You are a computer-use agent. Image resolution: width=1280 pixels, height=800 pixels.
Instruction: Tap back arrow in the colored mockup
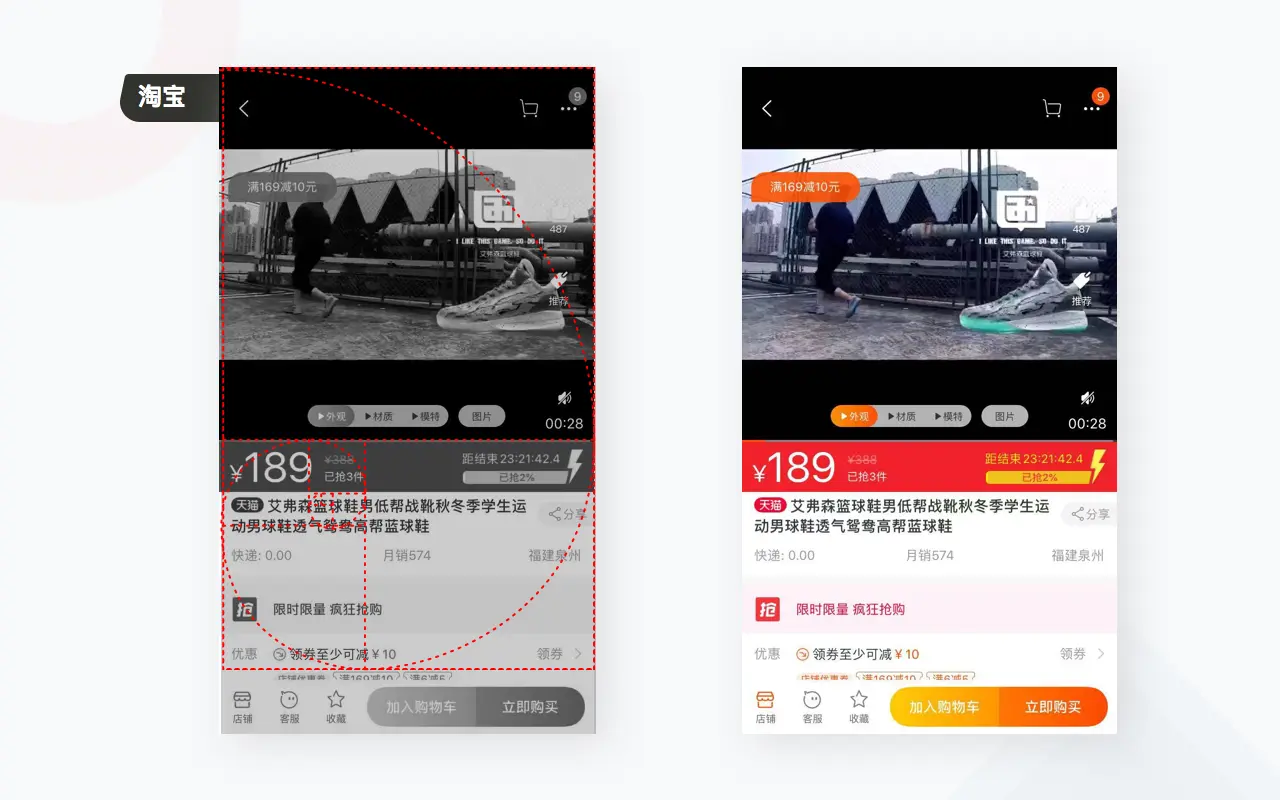point(767,108)
